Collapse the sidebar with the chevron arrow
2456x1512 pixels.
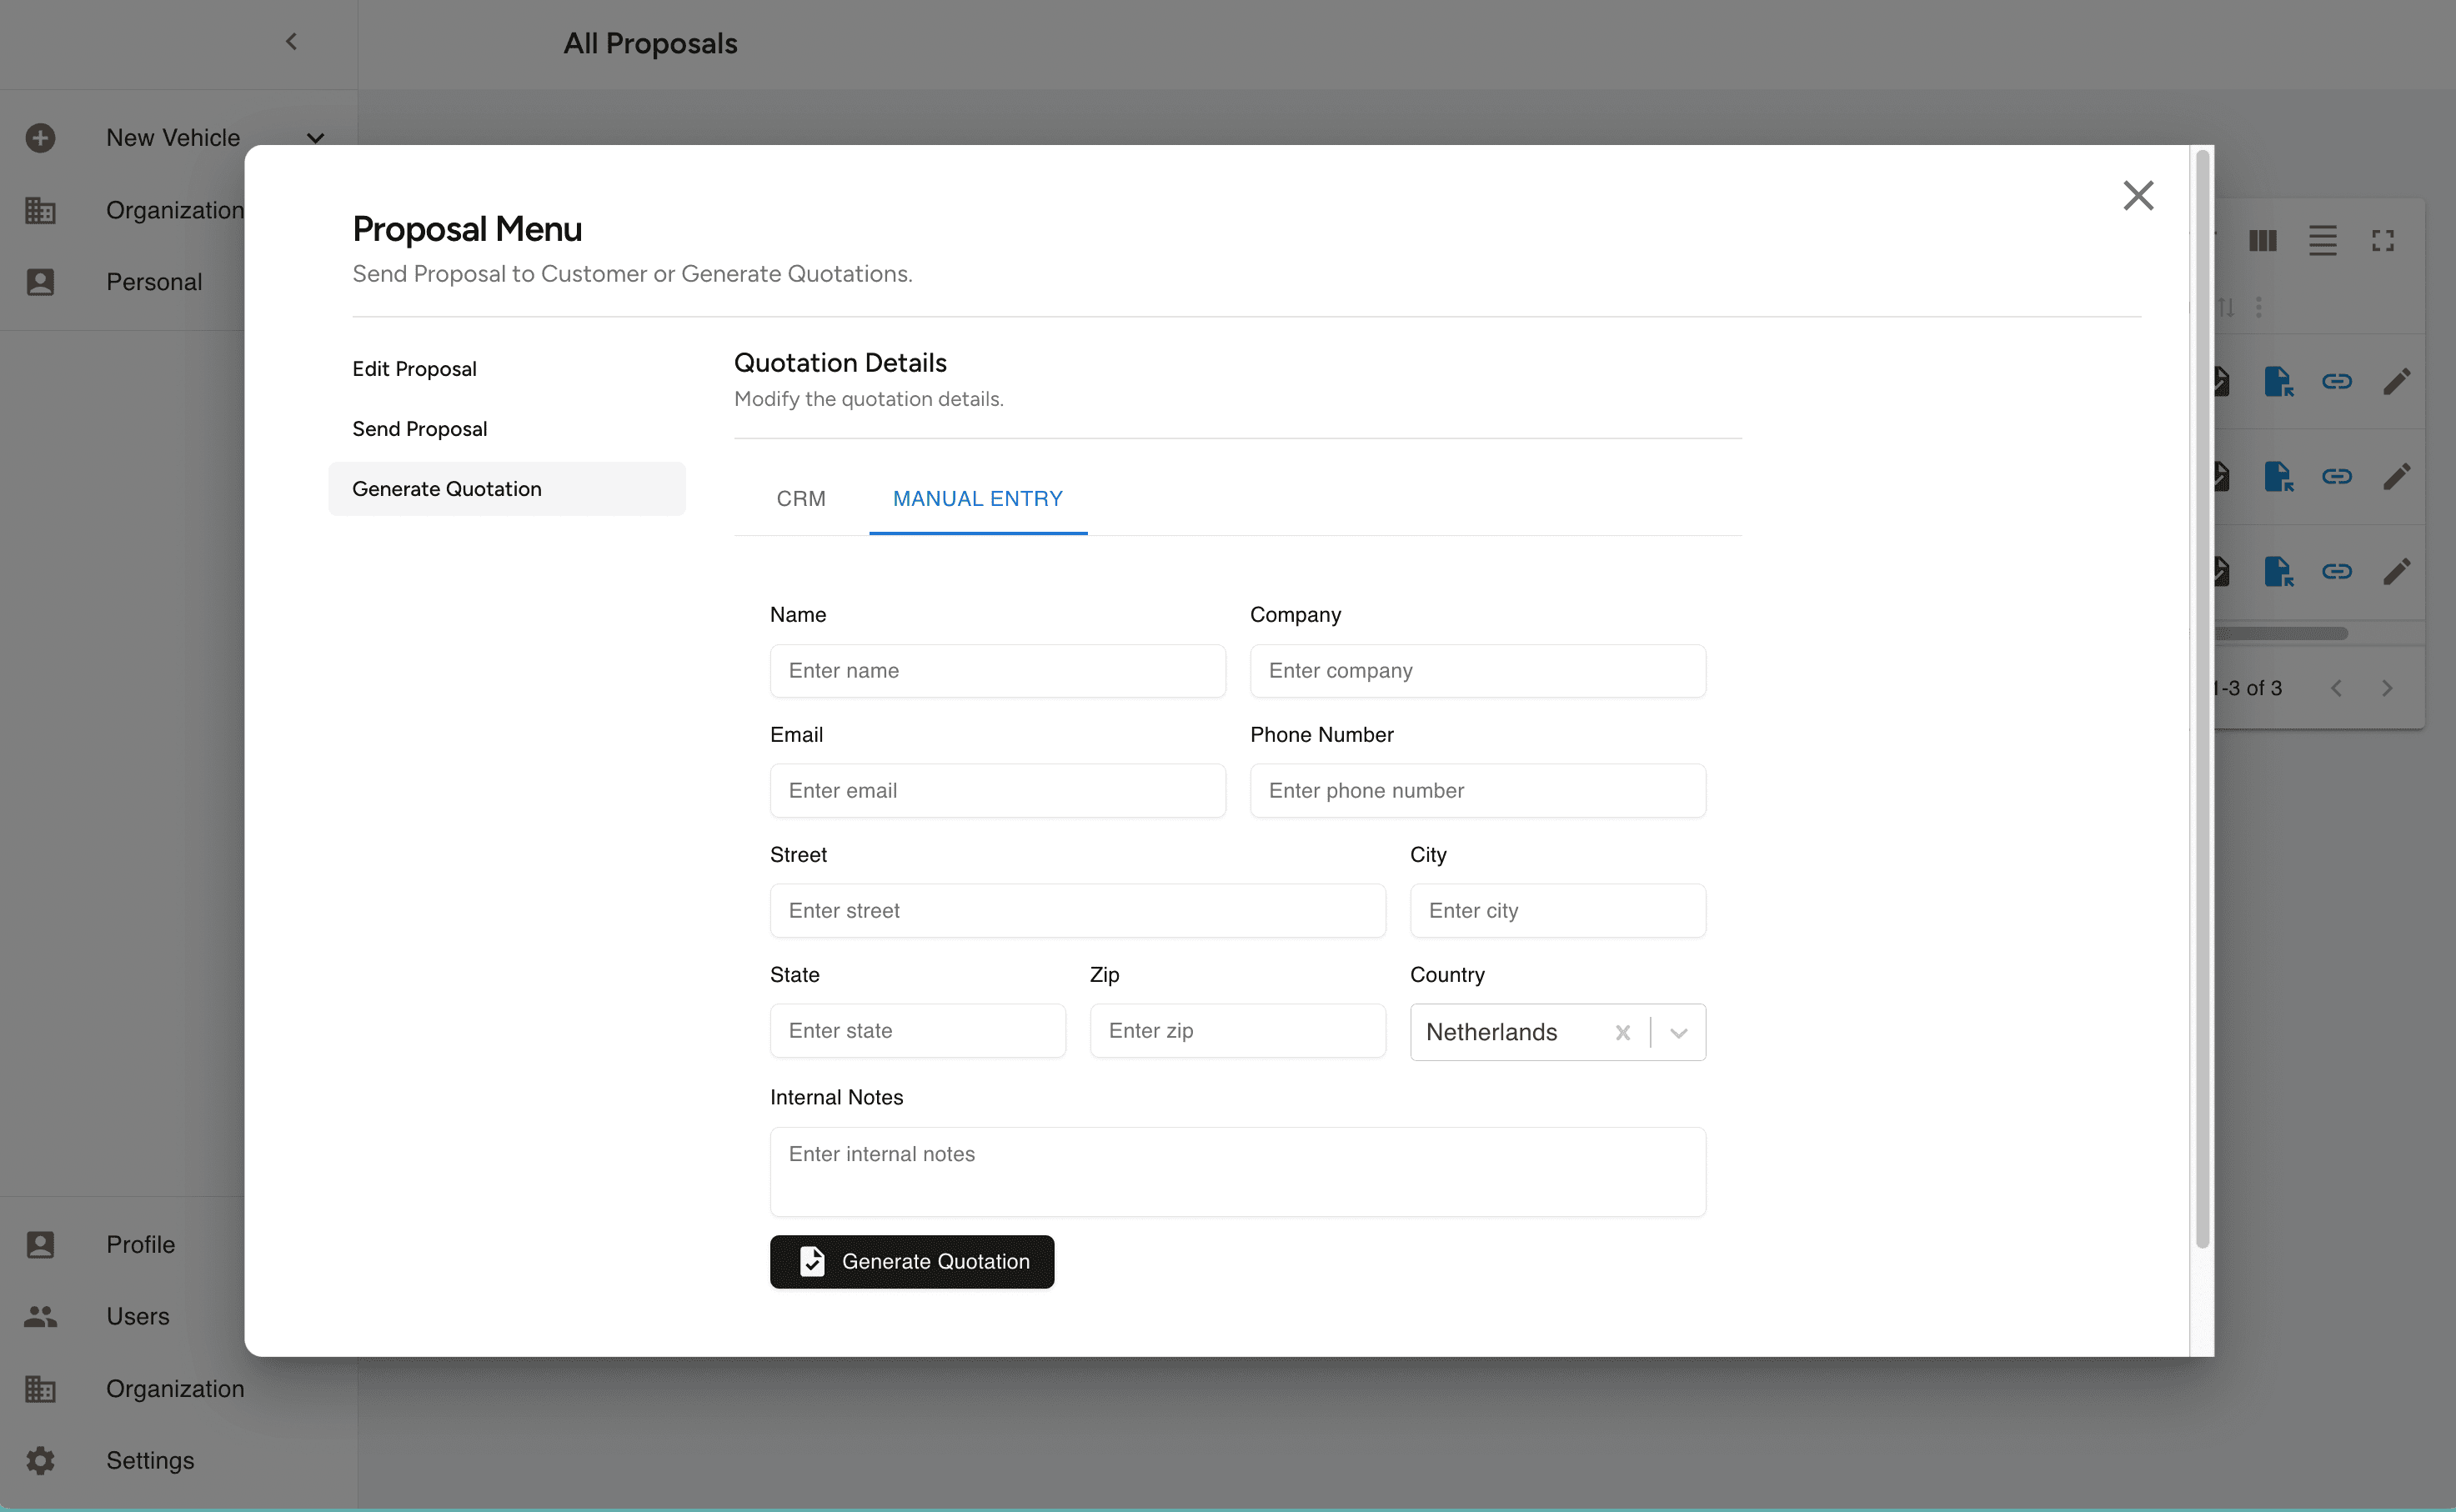[x=291, y=42]
